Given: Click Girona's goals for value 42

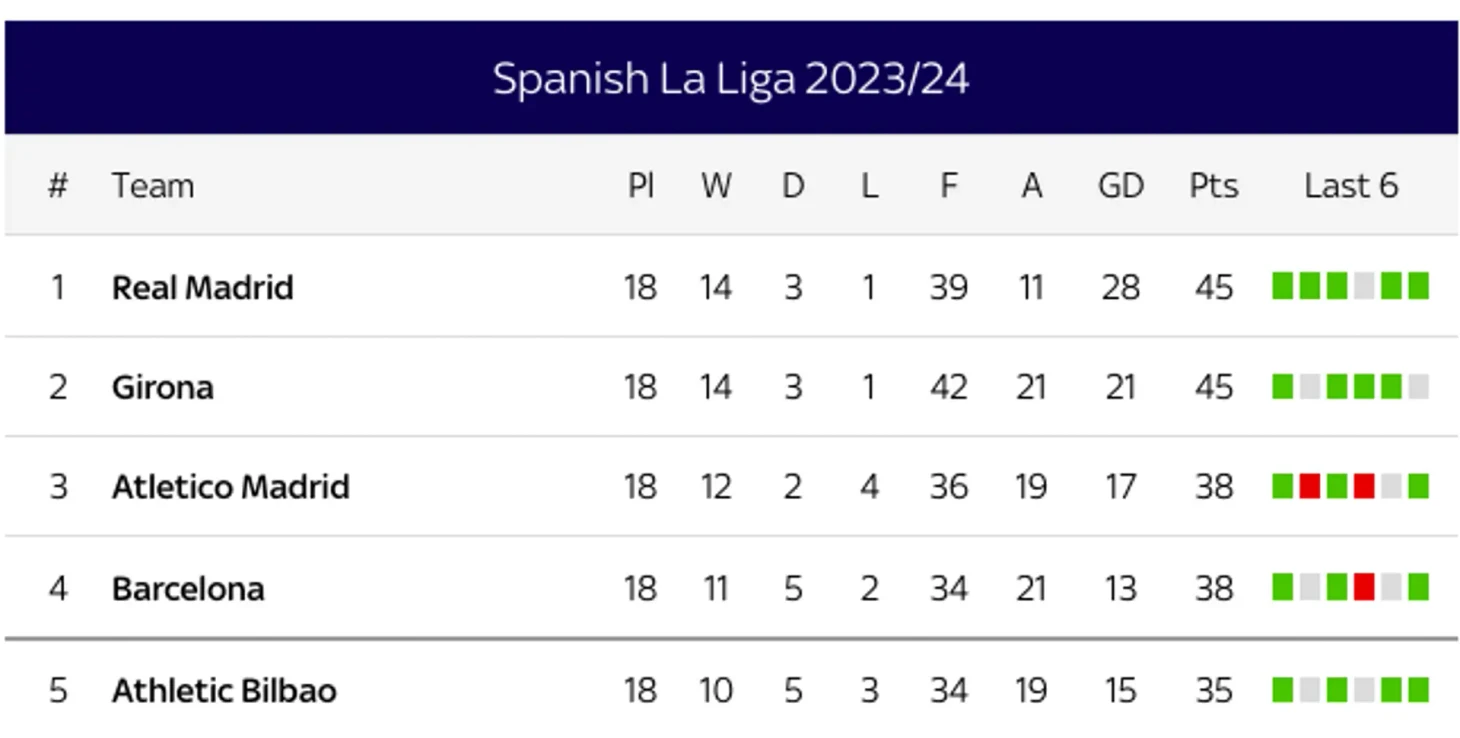Looking at the screenshot, I should point(948,388).
